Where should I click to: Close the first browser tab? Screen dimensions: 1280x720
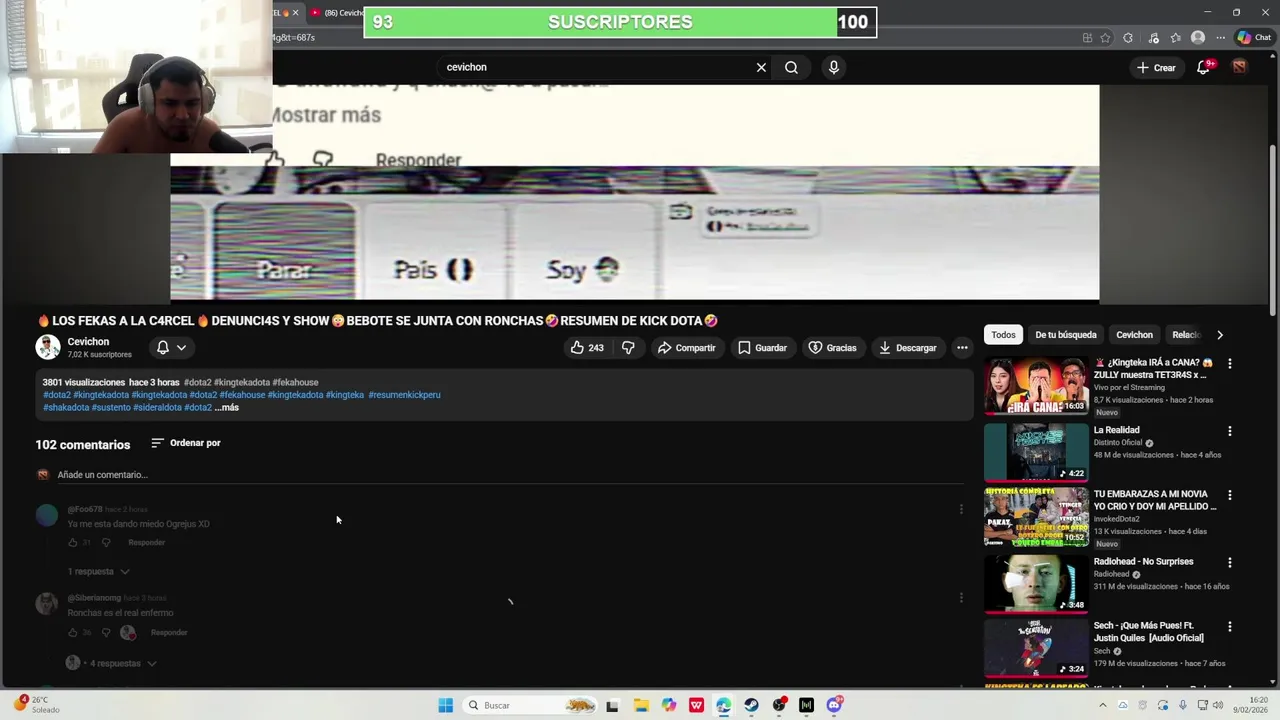point(295,13)
